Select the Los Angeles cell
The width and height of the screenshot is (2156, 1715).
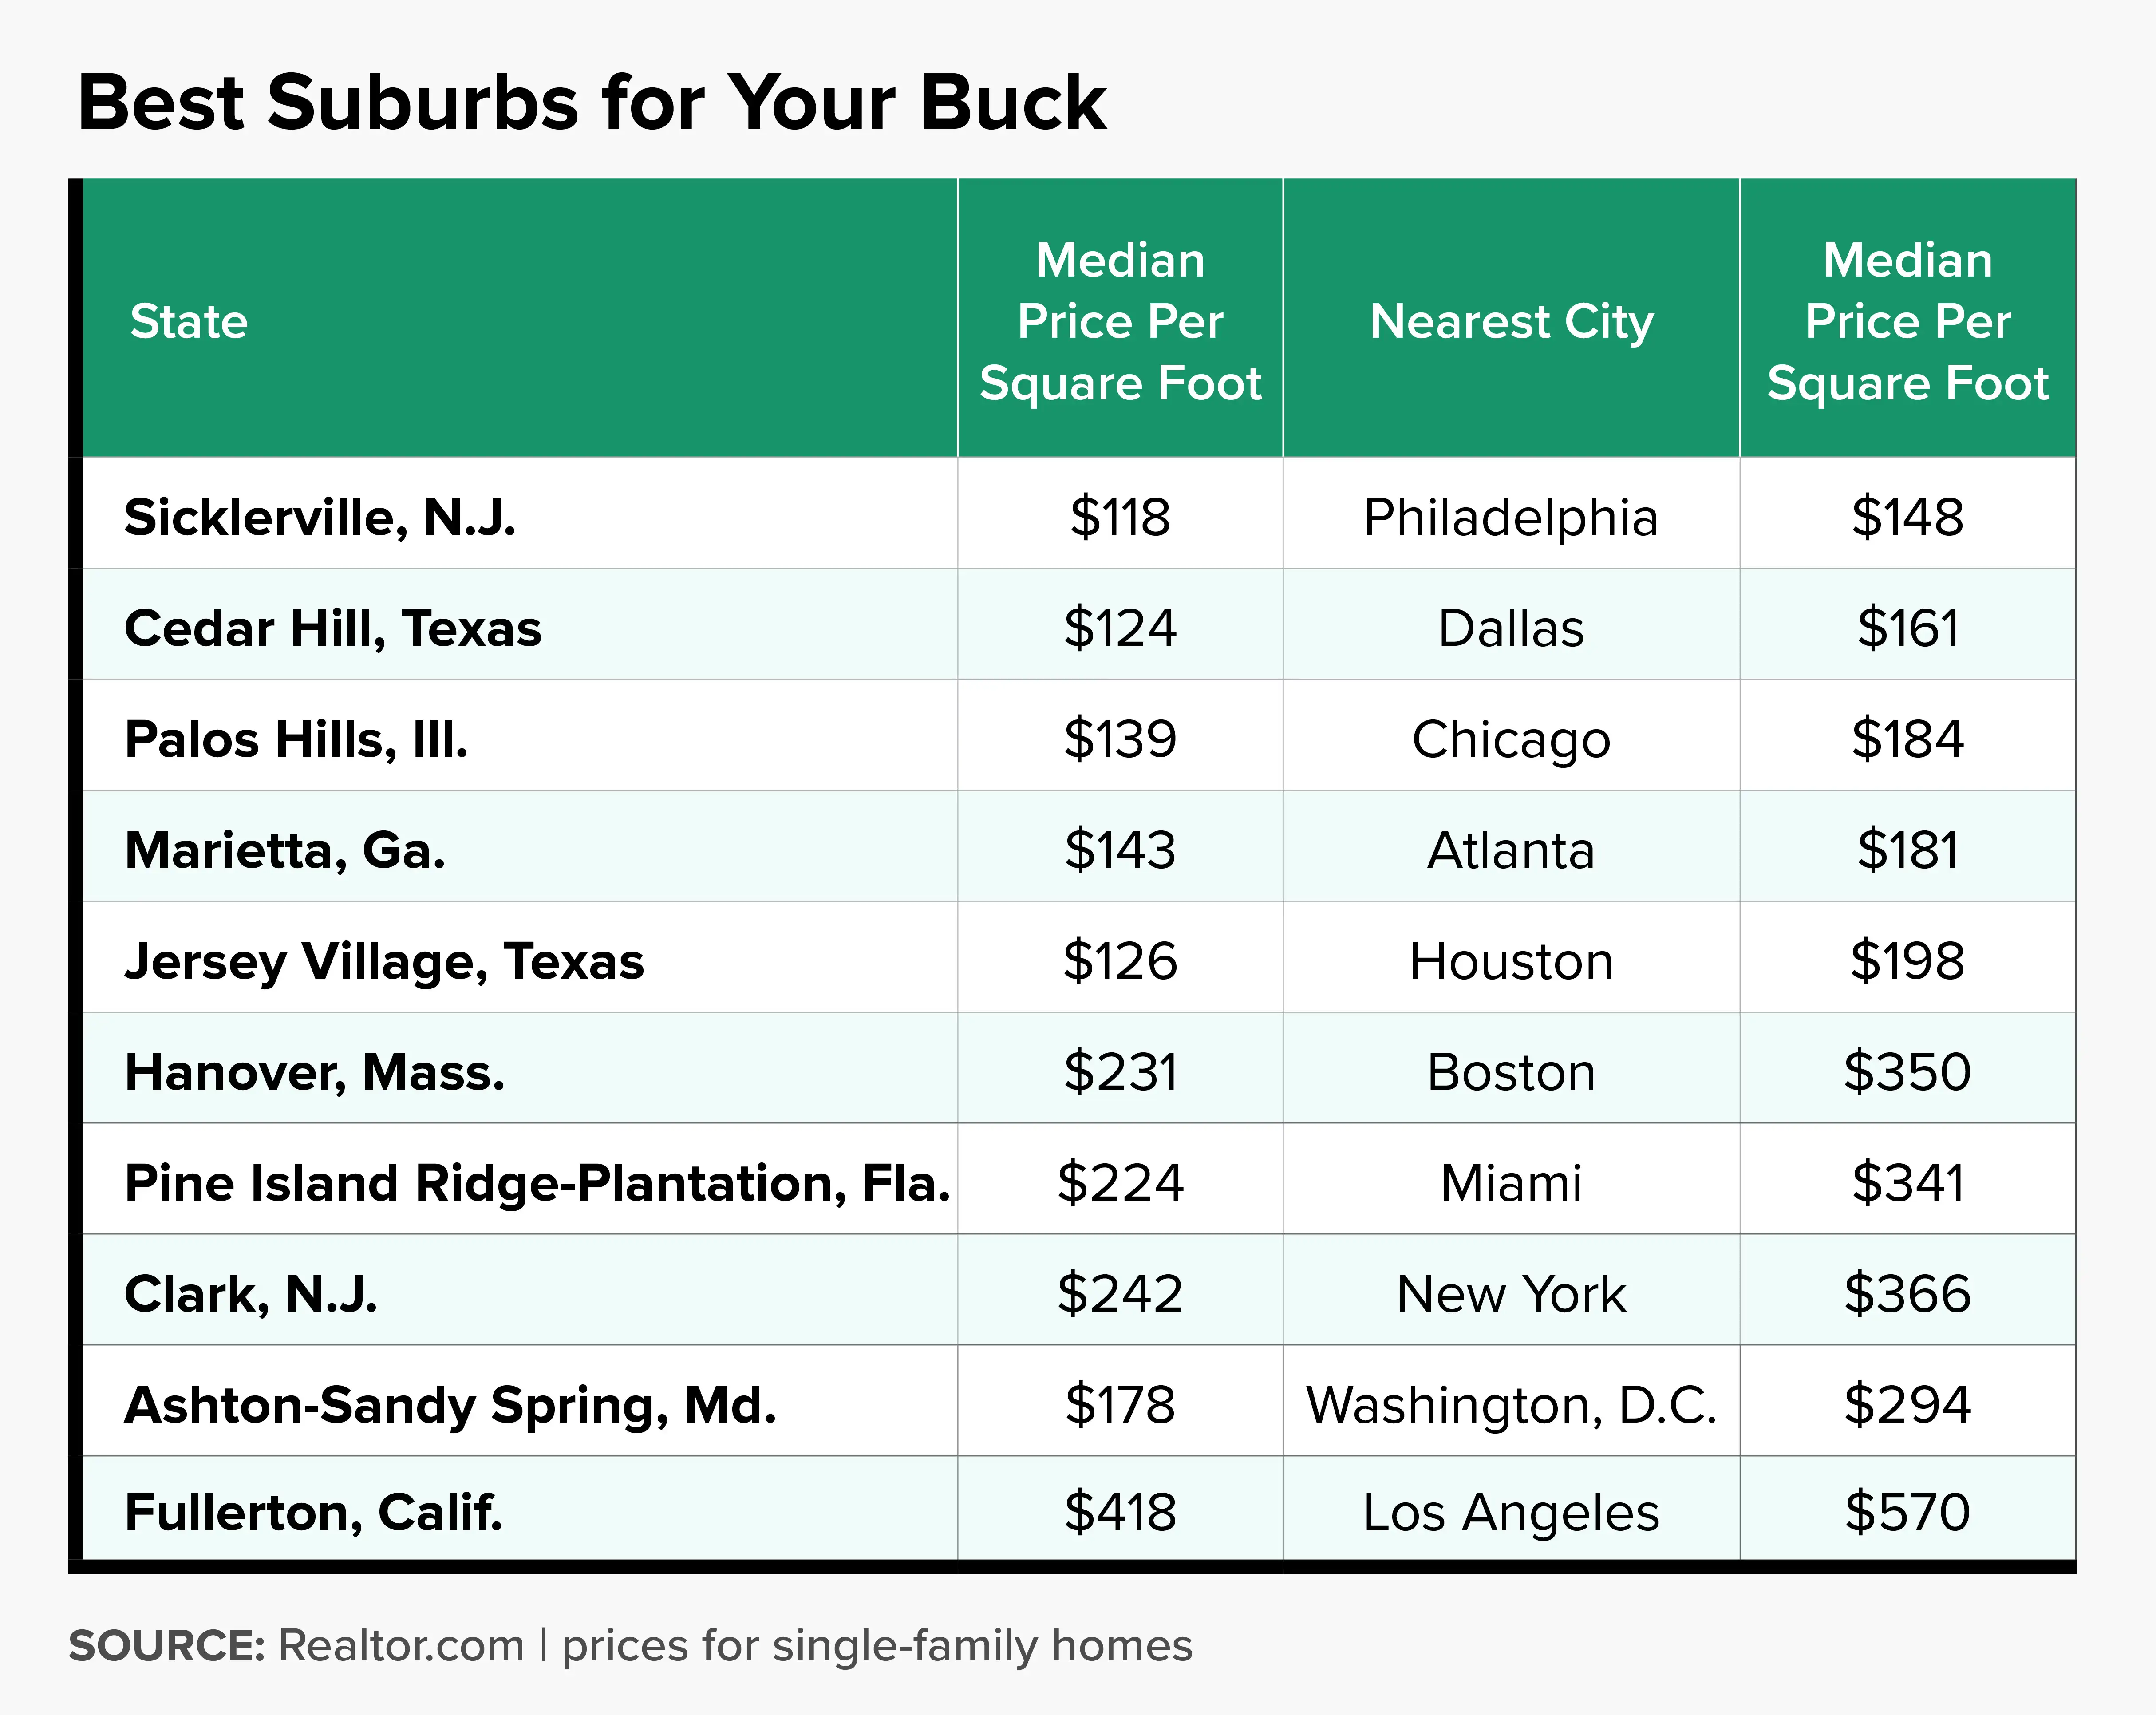(1511, 1513)
